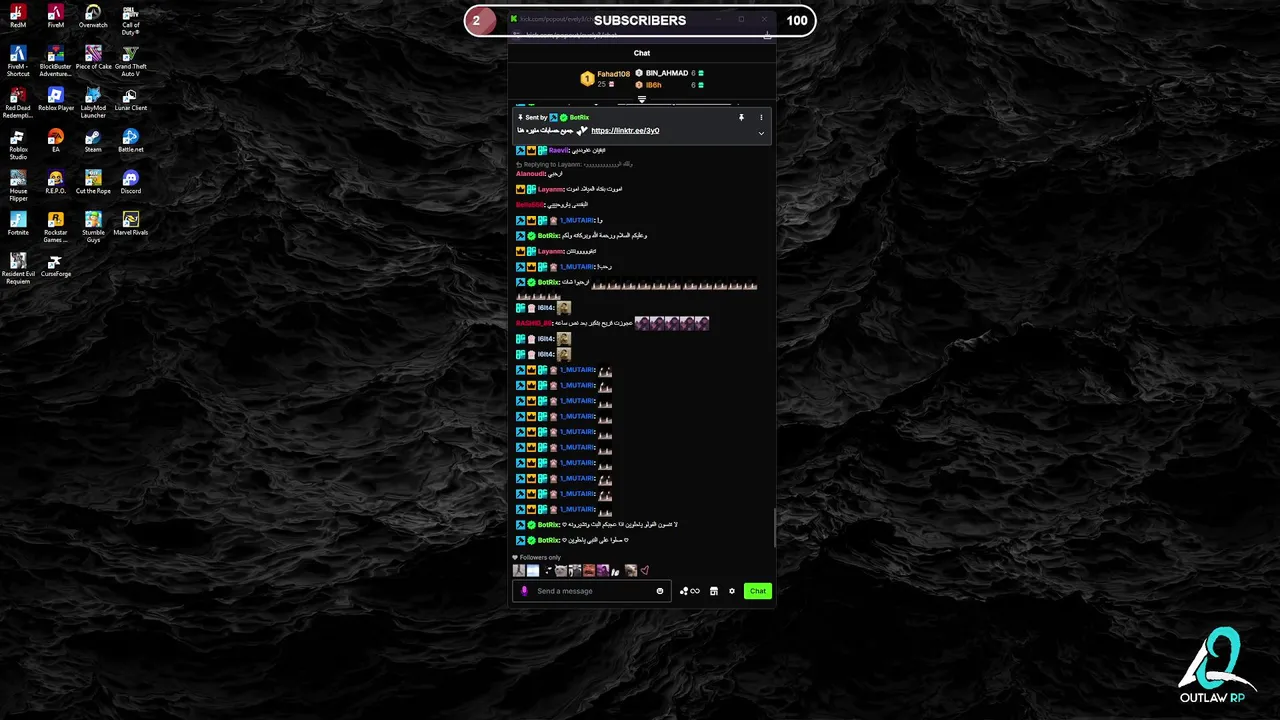Launch Call of Duty from desktop
The height and width of the screenshot is (720, 1280).
(x=130, y=20)
